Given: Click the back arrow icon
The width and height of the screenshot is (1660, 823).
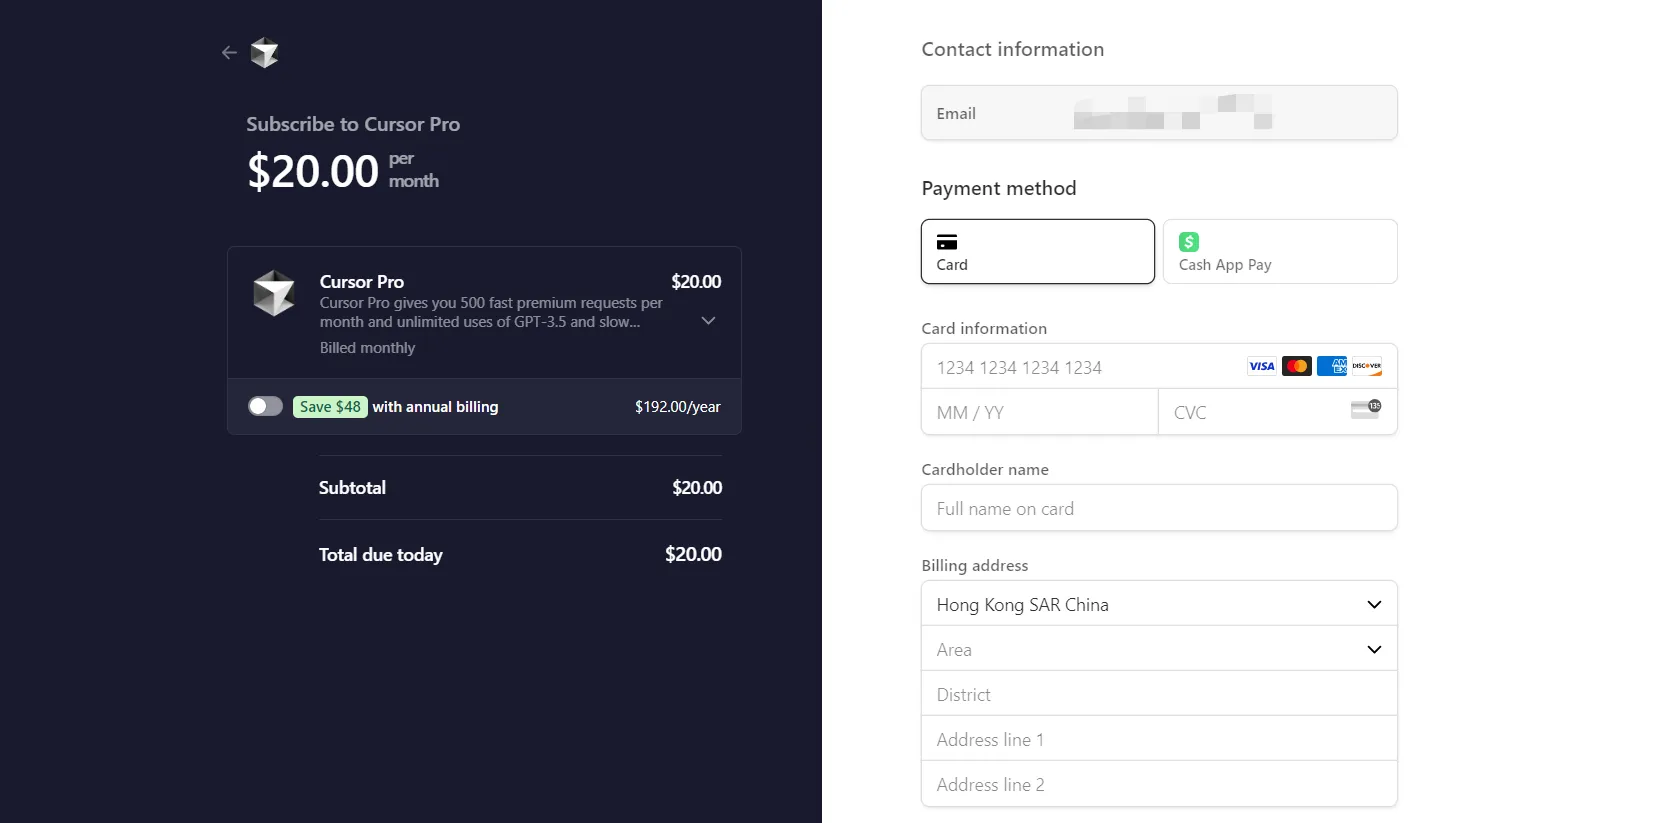Looking at the screenshot, I should coord(229,53).
